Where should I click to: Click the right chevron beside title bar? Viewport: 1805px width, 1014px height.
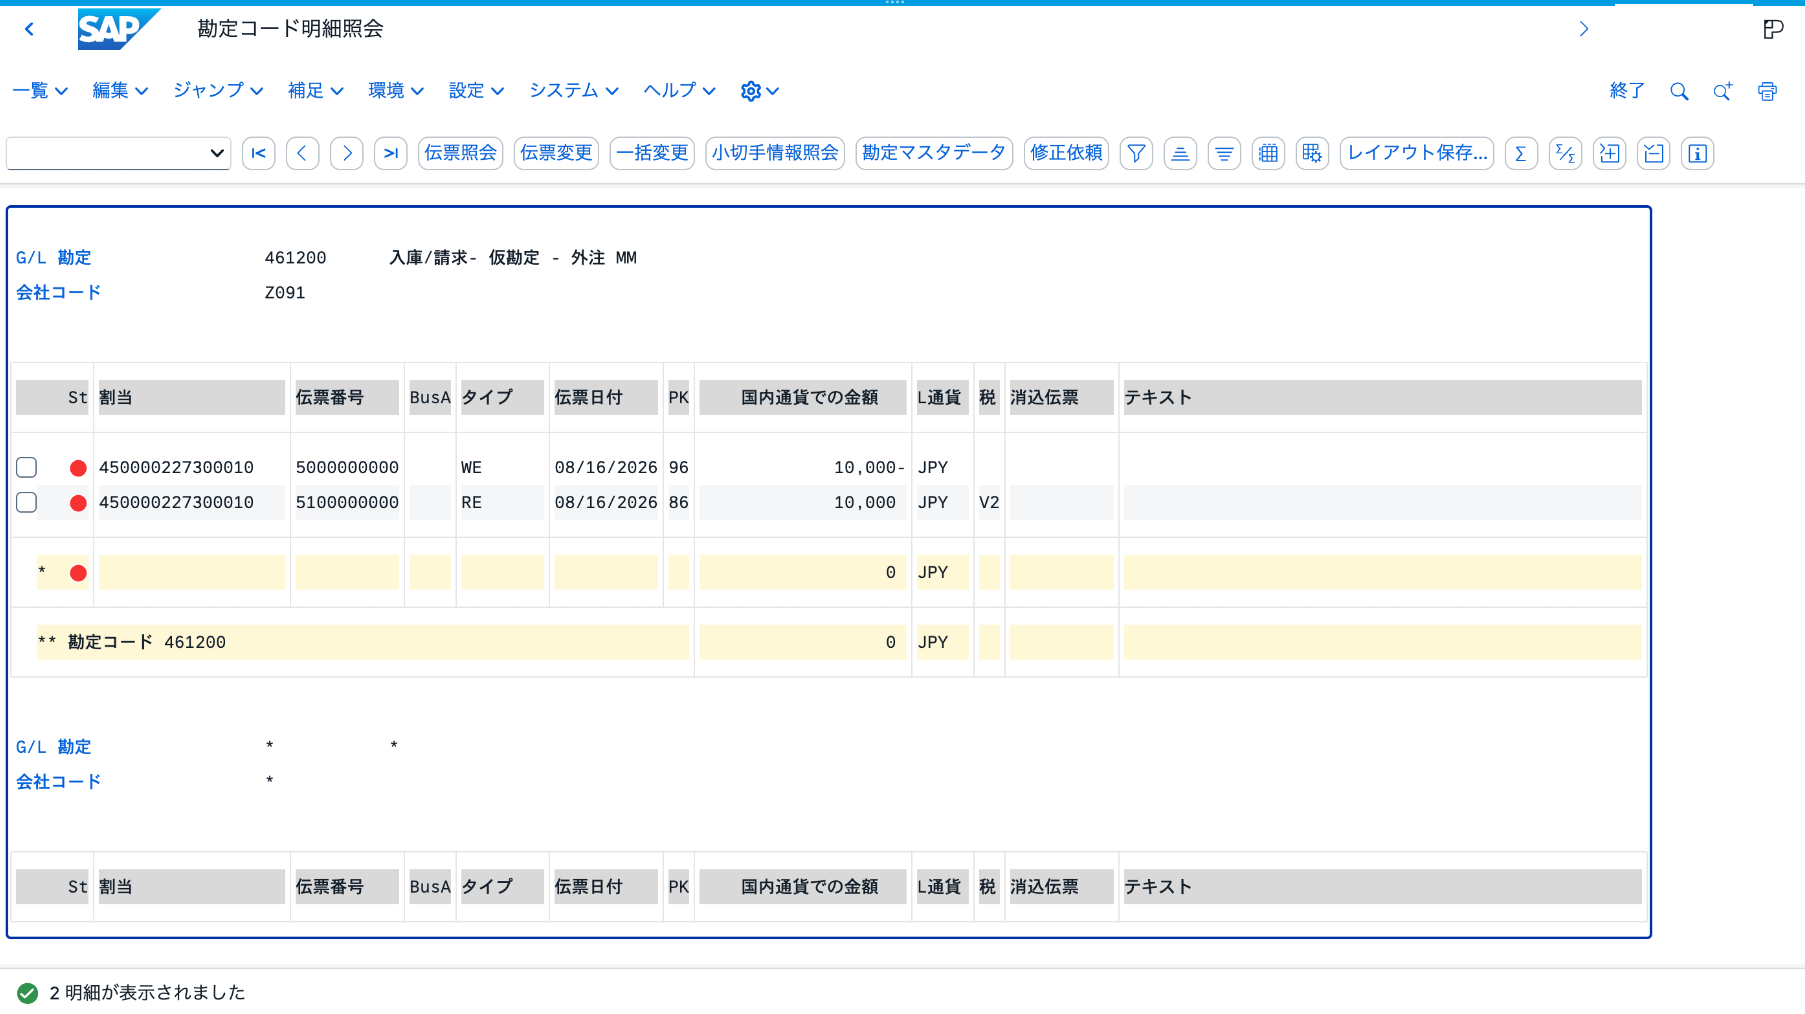pos(1584,29)
